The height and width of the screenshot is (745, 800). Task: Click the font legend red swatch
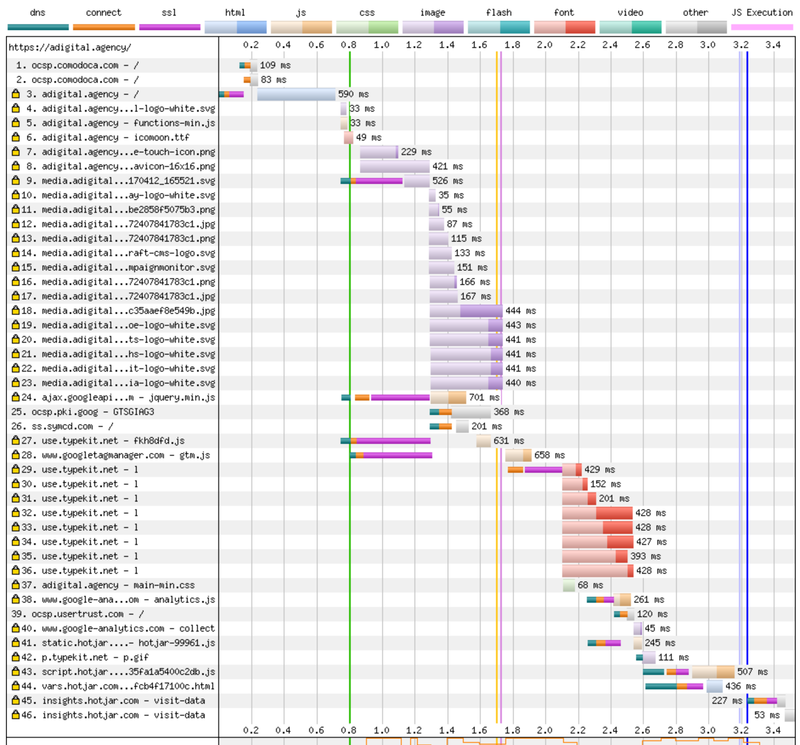564,27
